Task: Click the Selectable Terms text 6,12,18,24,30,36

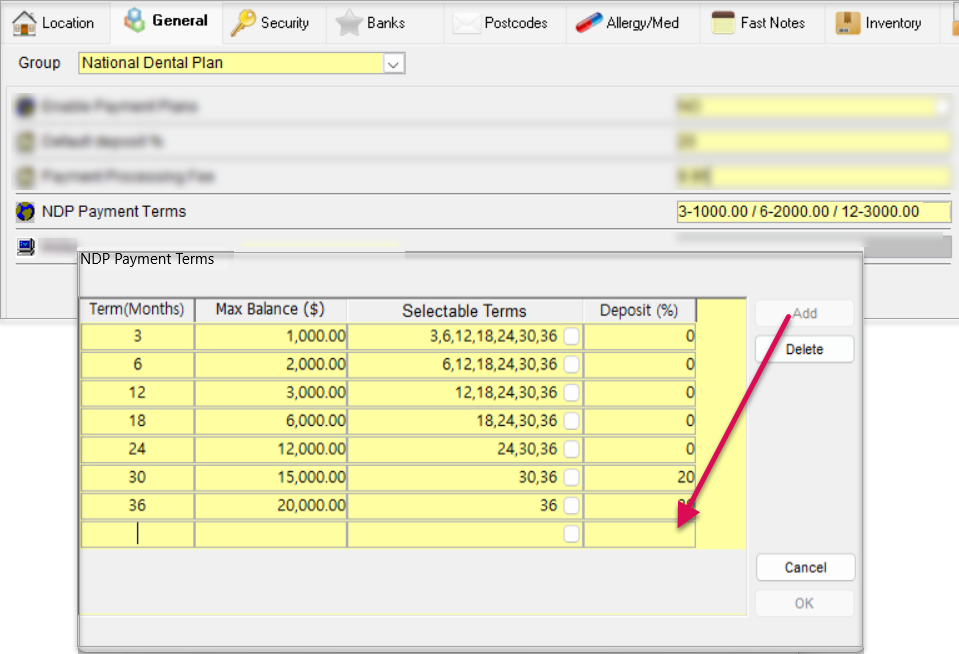Action: pyautogui.click(x=500, y=365)
